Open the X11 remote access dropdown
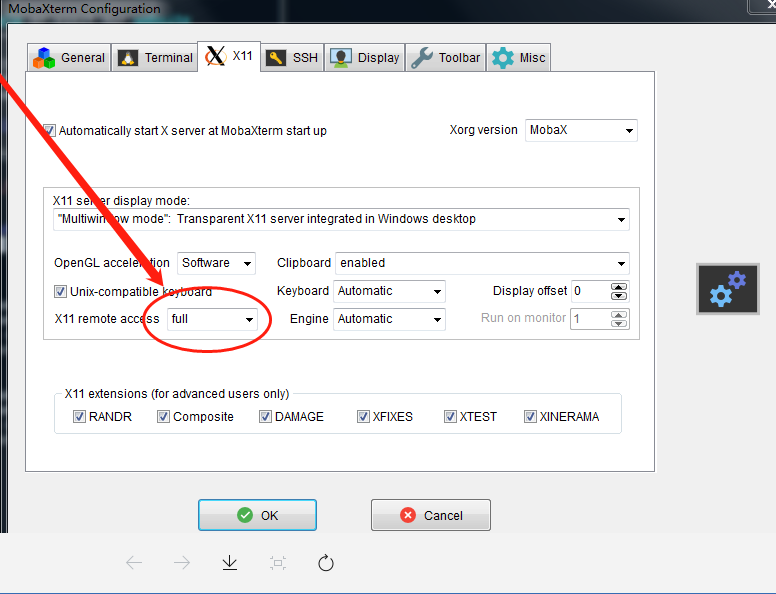The height and width of the screenshot is (594, 776). [x=212, y=319]
